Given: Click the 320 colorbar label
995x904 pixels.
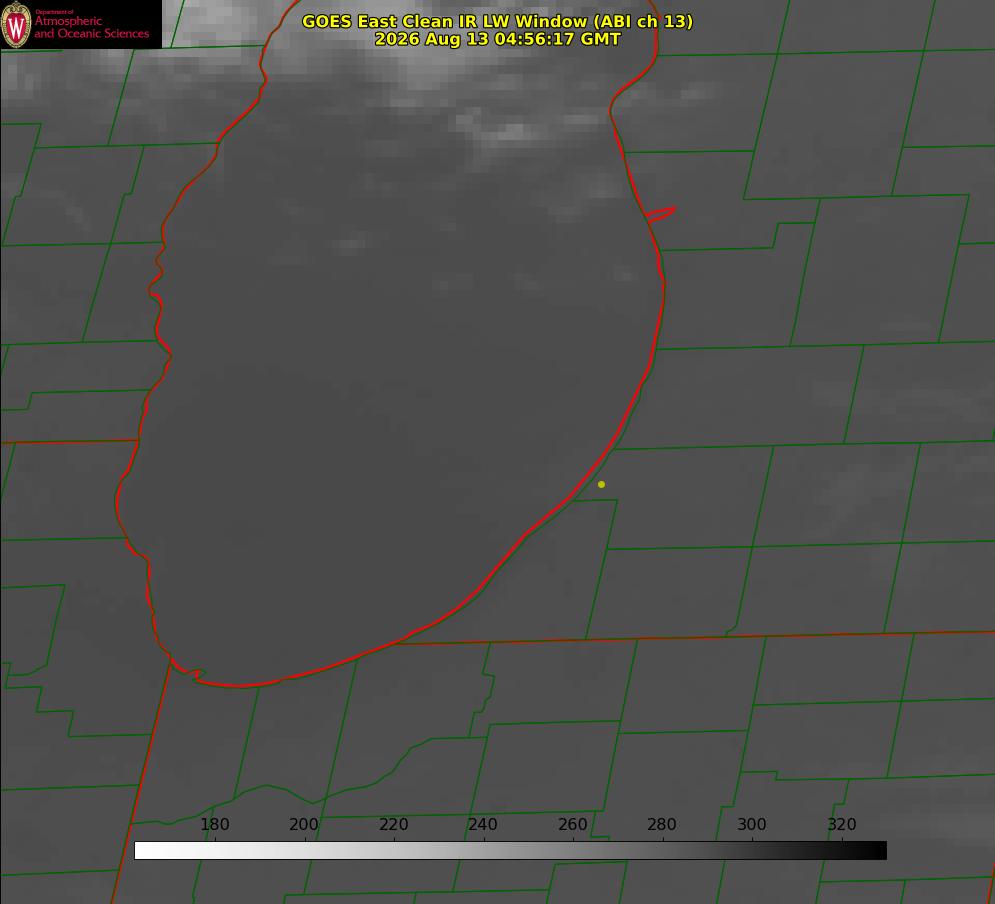Looking at the screenshot, I should click(x=842, y=824).
